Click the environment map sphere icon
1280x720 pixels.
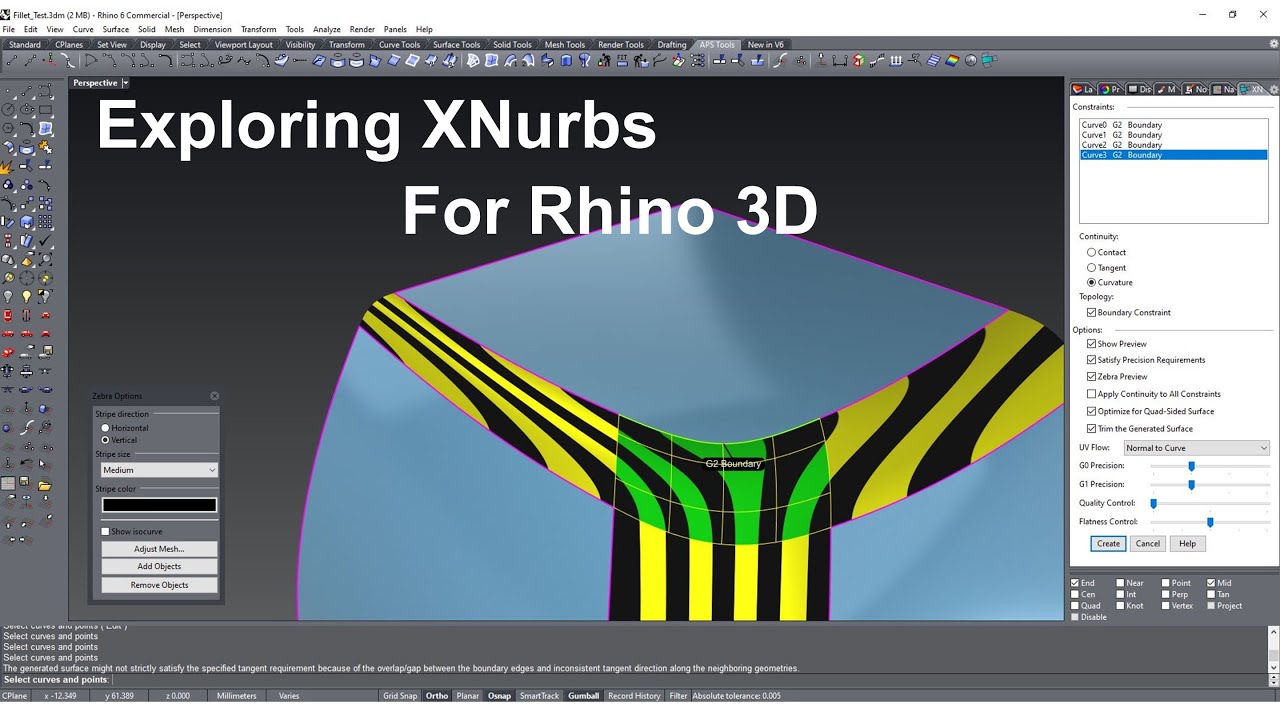970,60
